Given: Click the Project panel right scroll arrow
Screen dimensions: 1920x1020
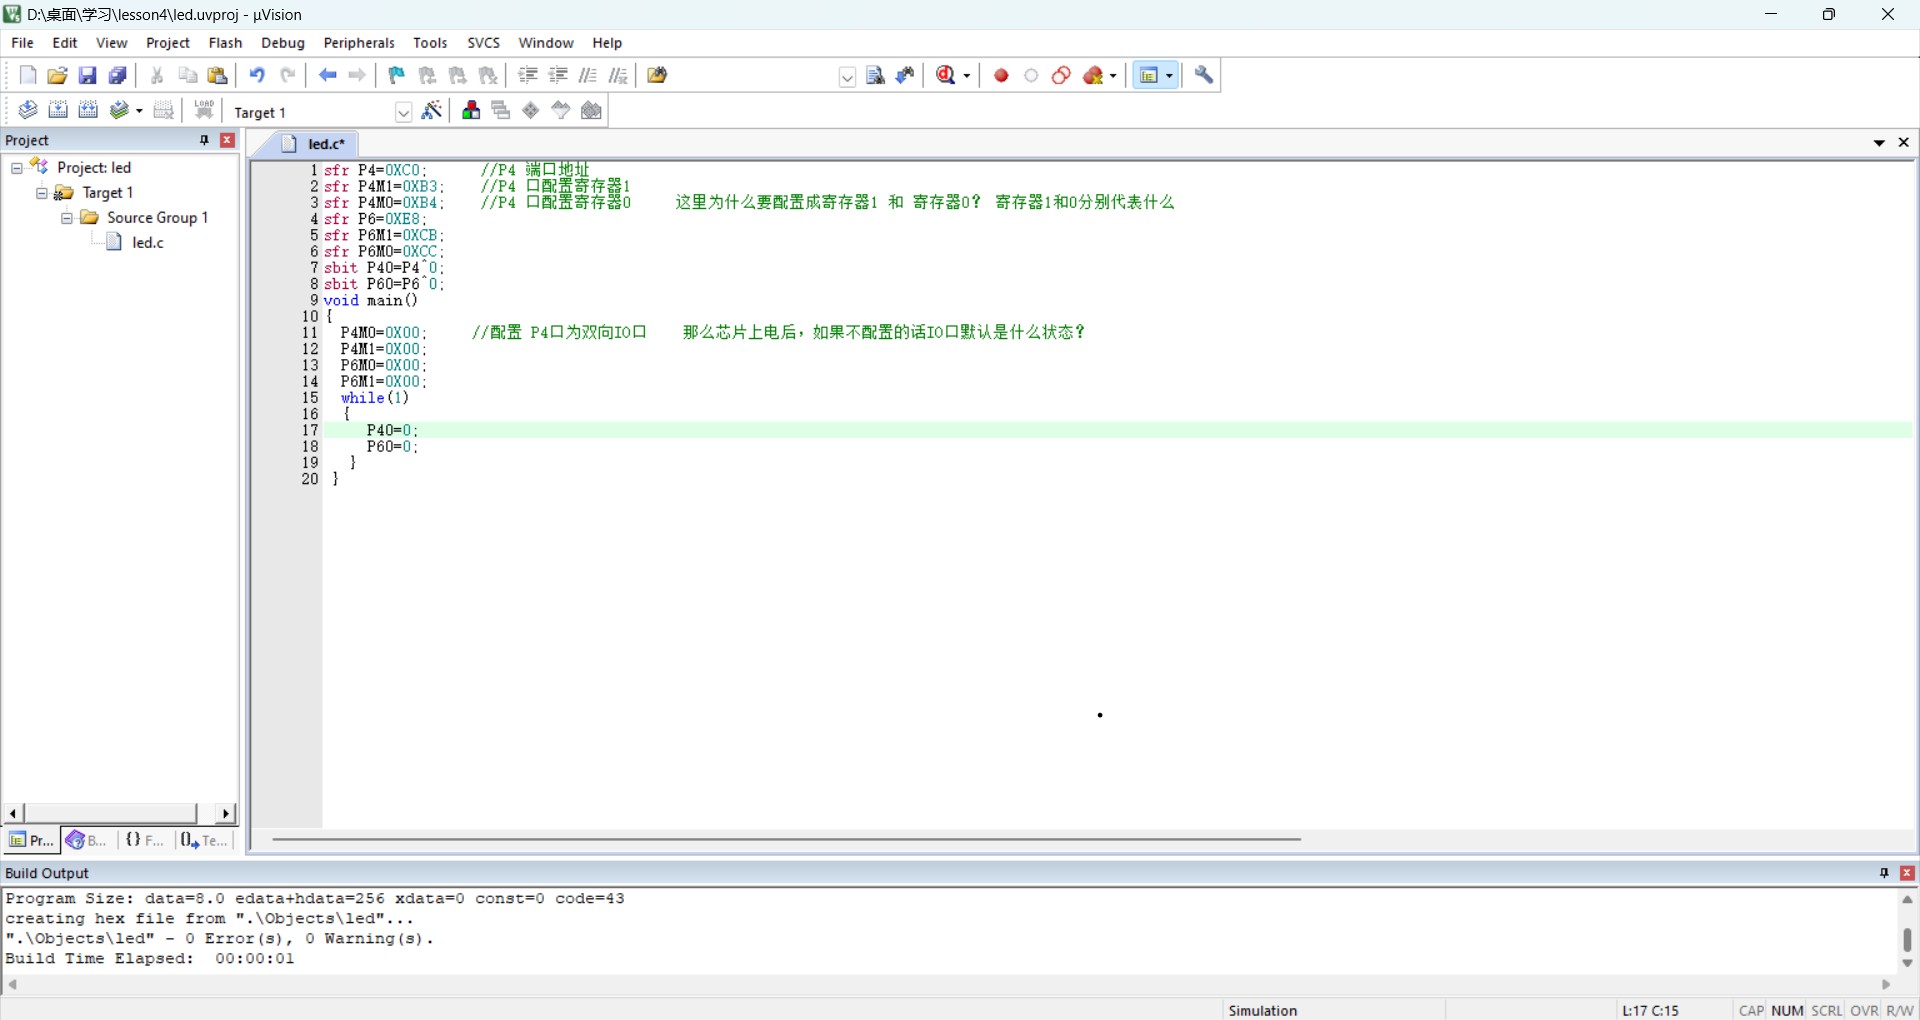Looking at the screenshot, I should coord(226,814).
